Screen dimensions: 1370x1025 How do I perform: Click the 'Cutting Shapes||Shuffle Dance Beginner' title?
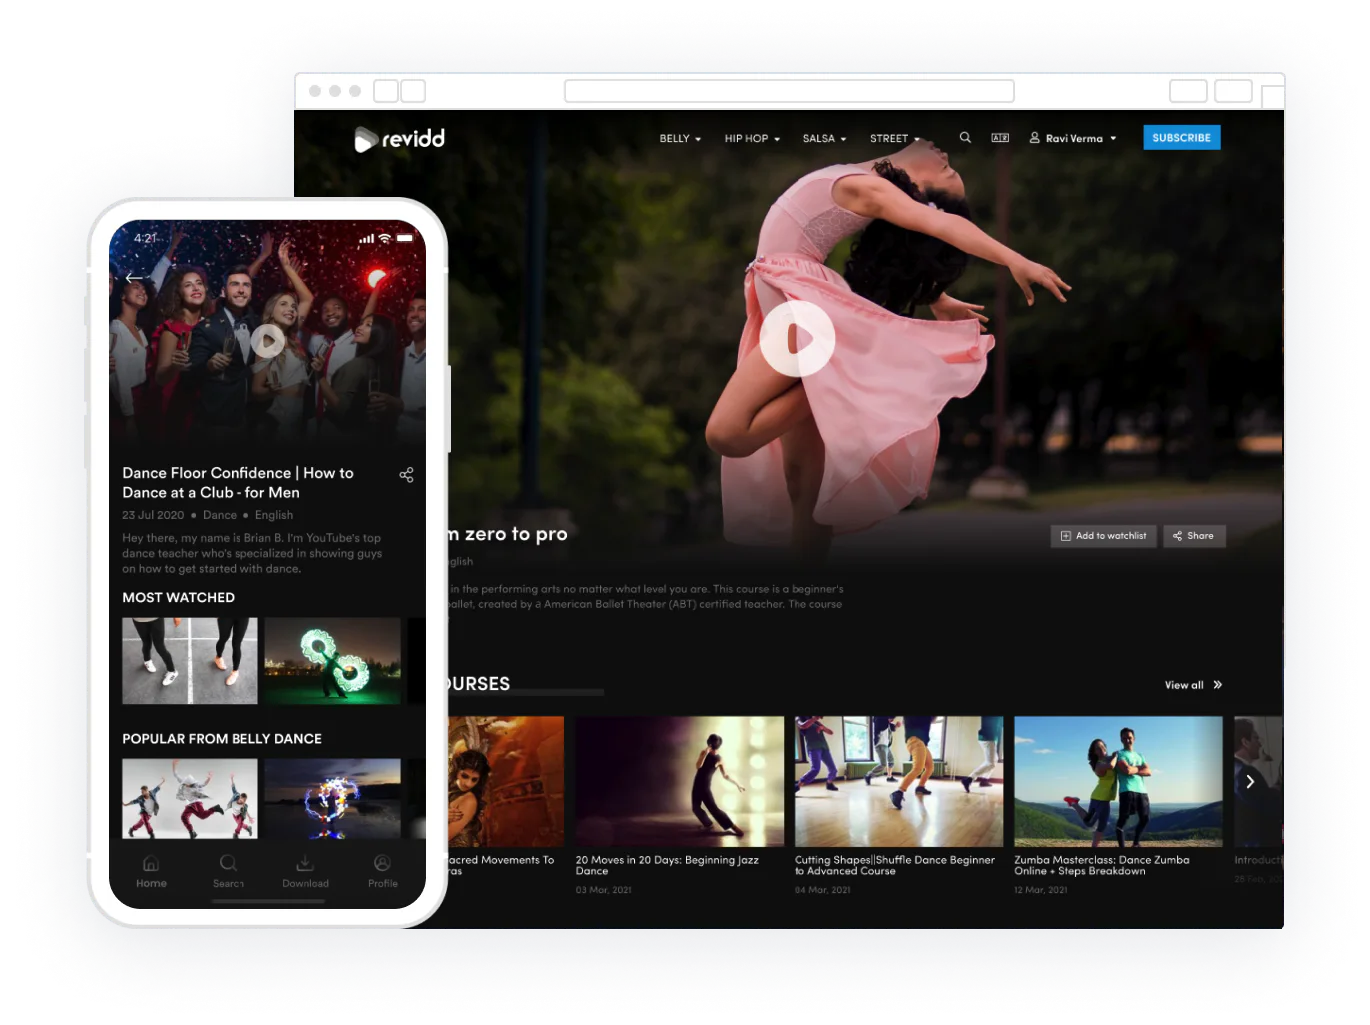click(x=895, y=865)
